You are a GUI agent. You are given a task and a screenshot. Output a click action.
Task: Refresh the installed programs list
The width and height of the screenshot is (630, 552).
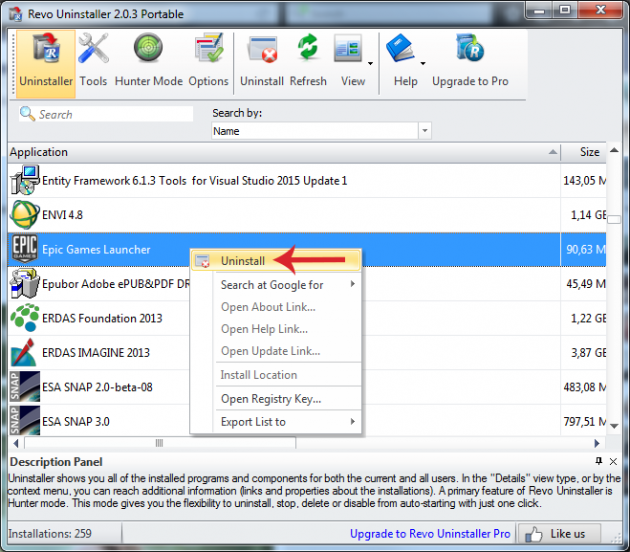308,62
